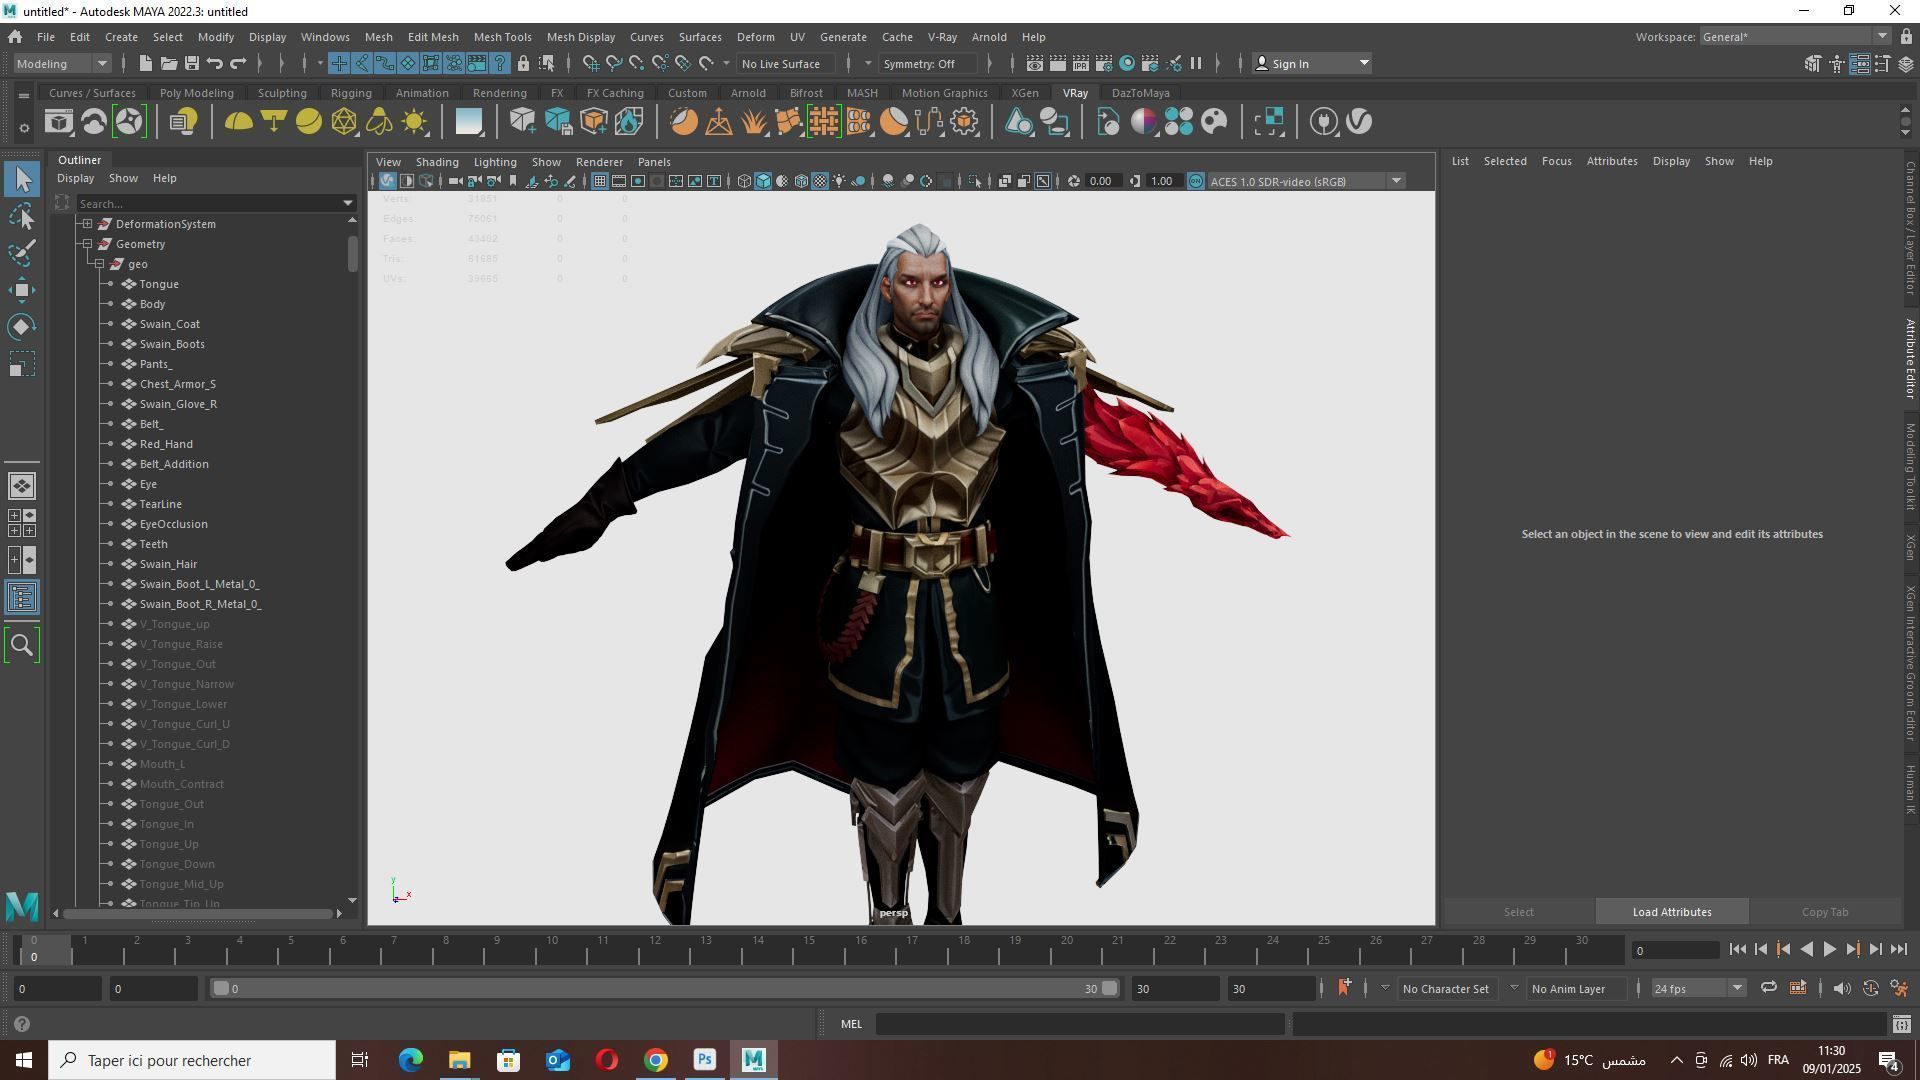Toggle view transform ACES color management icon

coord(1196,181)
